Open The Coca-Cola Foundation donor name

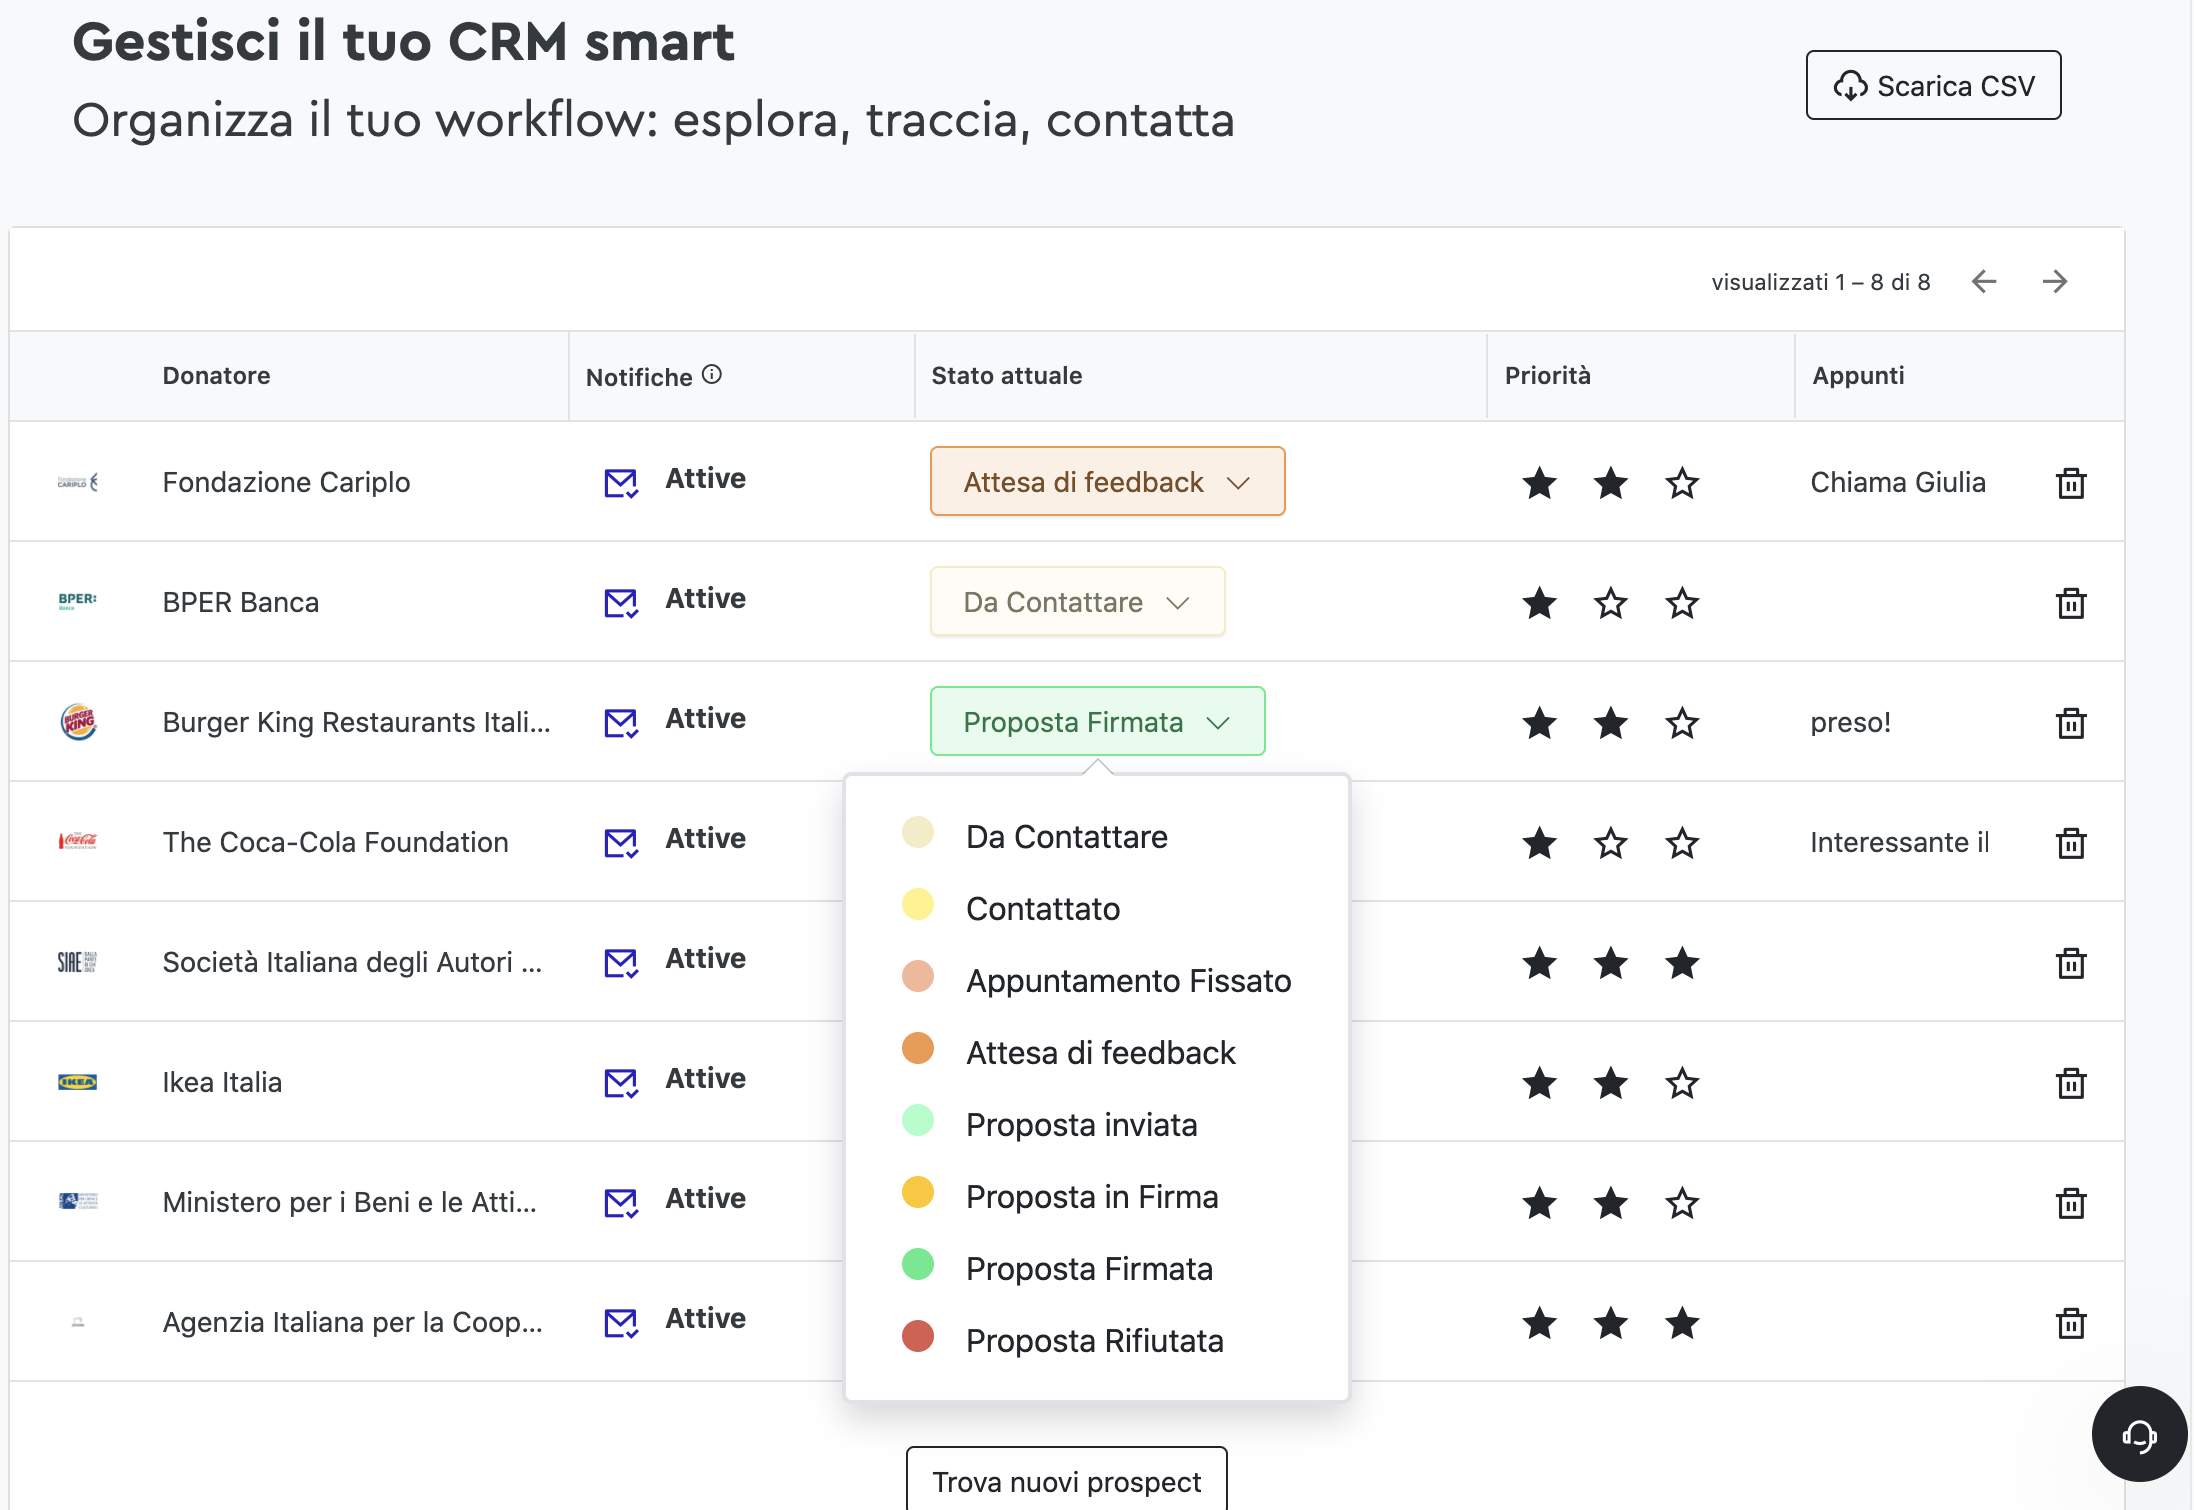click(x=335, y=842)
